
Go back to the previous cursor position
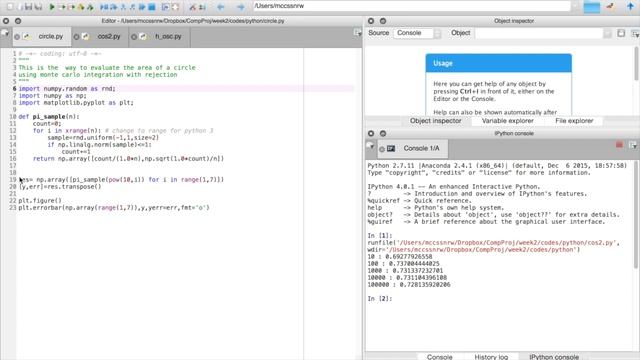tap(220, 7)
